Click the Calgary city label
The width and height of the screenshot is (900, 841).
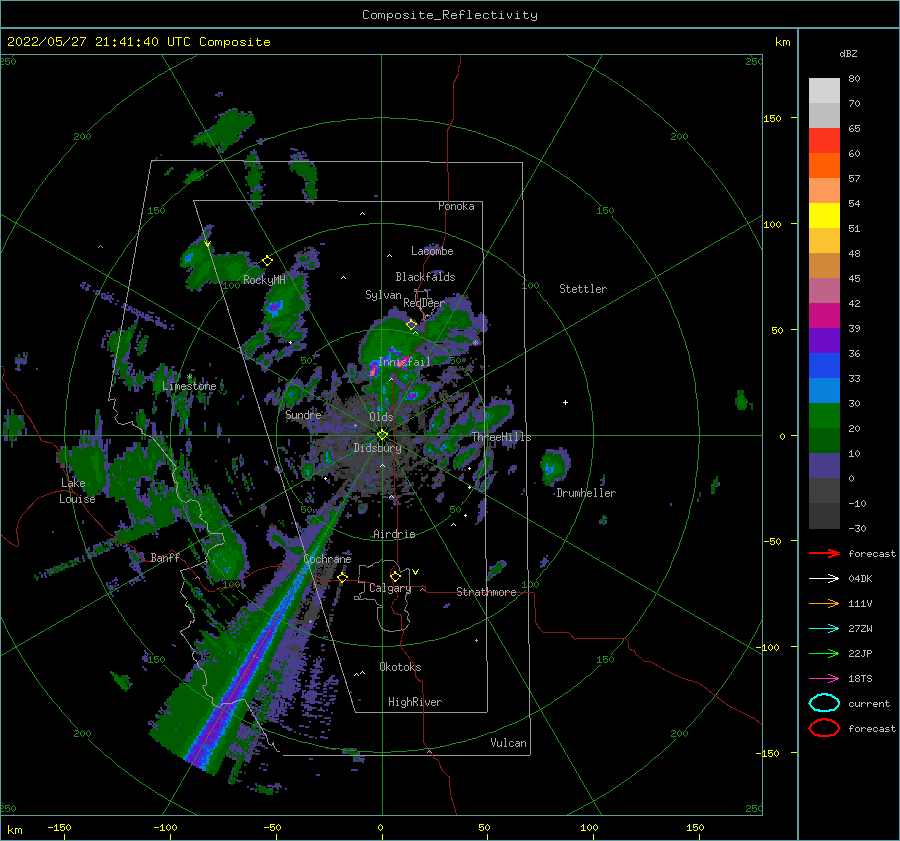coord(390,588)
